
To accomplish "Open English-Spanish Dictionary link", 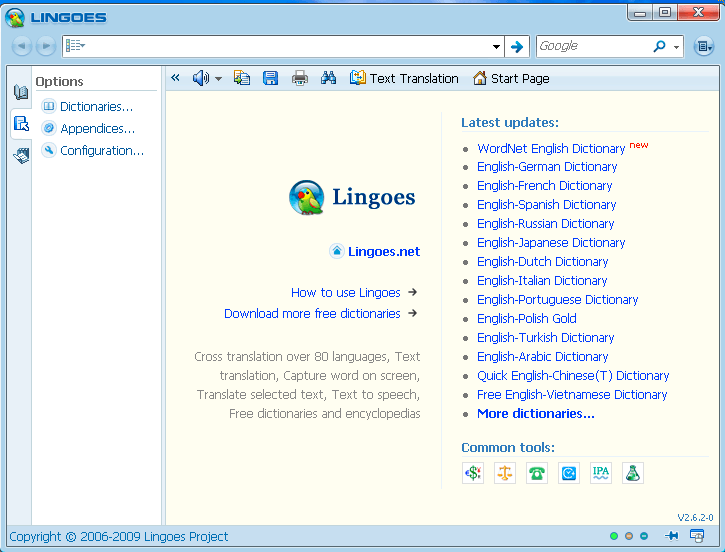I will click(547, 204).
